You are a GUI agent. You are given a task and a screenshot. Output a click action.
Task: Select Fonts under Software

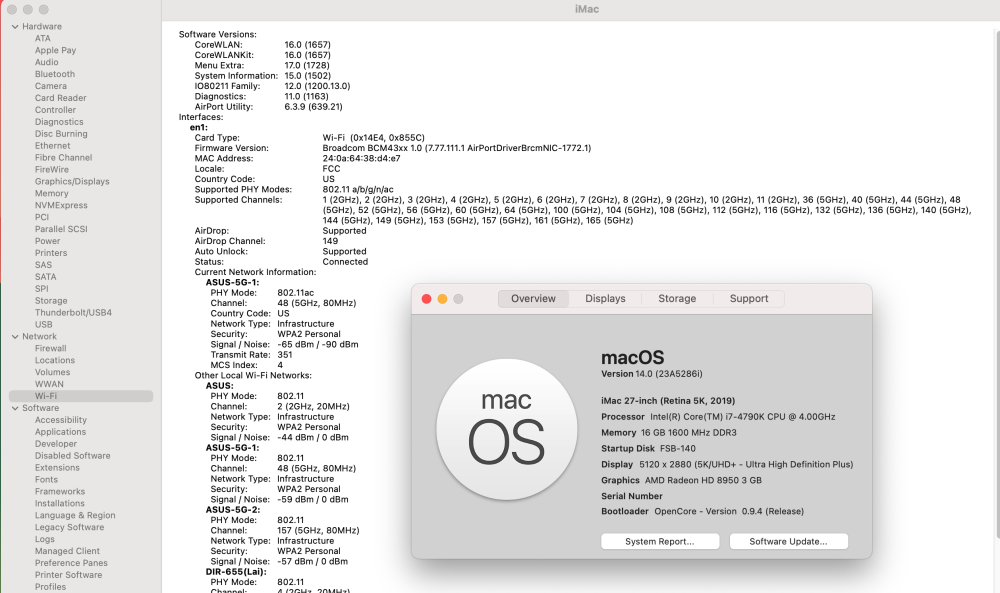(x=46, y=480)
